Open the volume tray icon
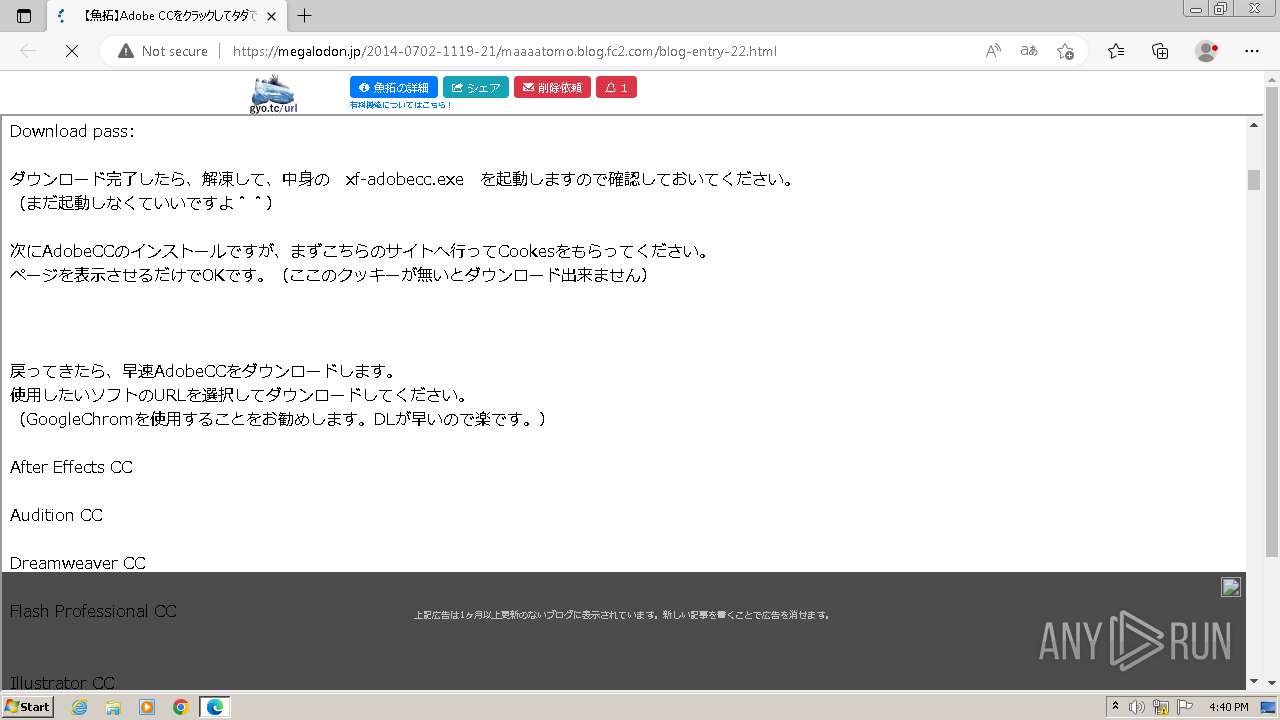This screenshot has height=720, width=1280. [1138, 707]
